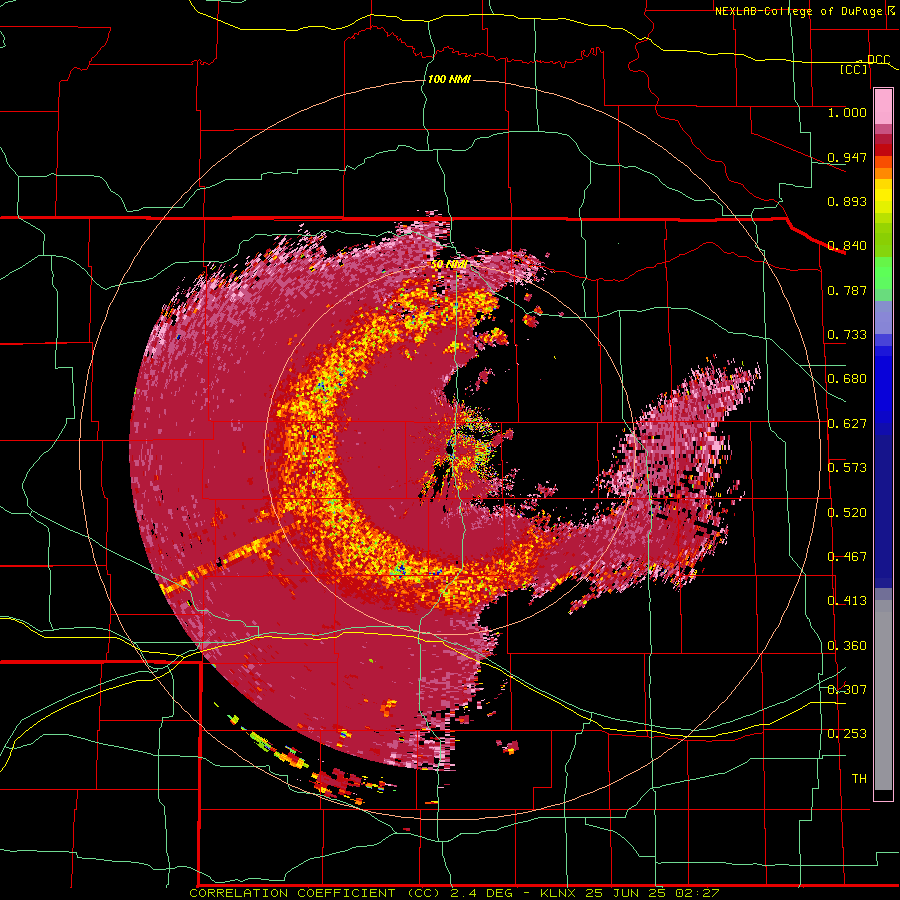Select the 0.840 scale label
Screen dimensions: 900x900
pos(847,246)
